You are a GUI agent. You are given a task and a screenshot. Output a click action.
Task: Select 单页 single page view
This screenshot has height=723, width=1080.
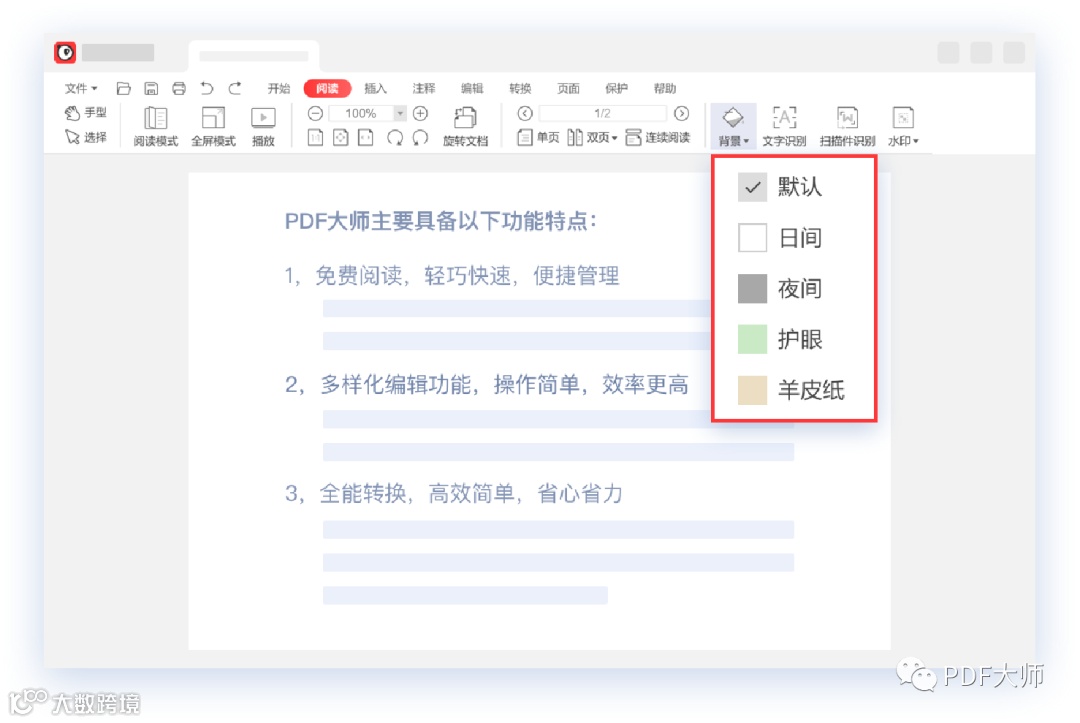pos(538,138)
